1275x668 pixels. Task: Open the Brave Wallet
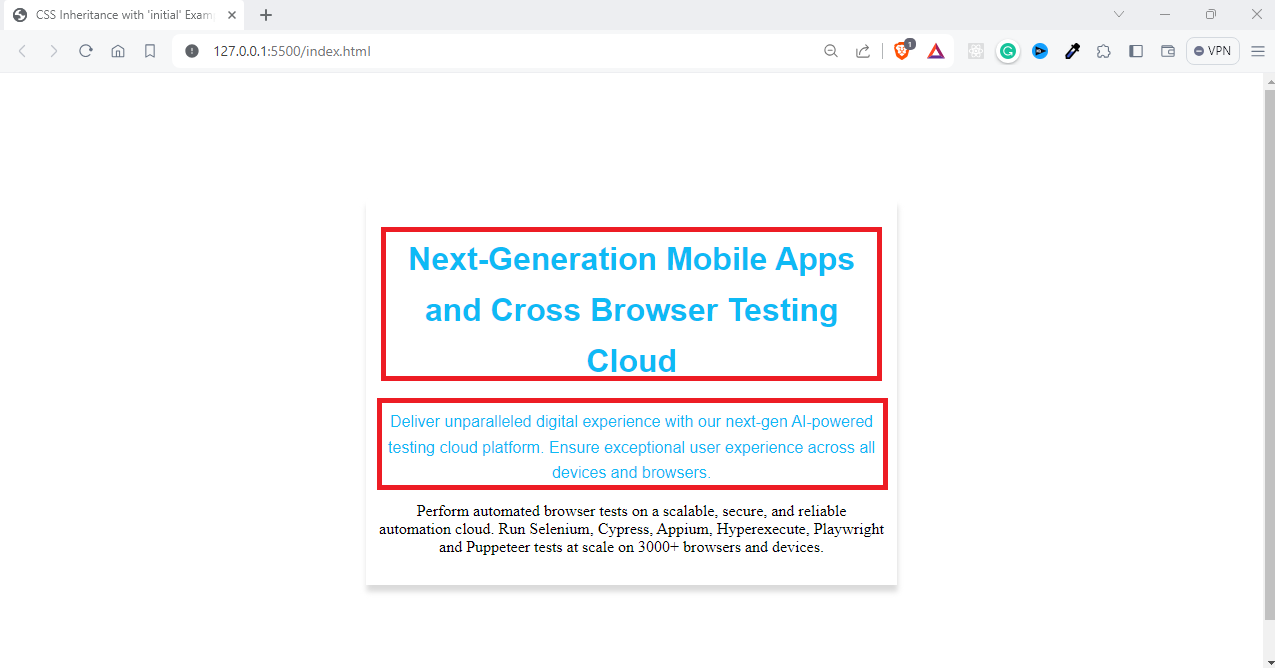[x=1168, y=51]
